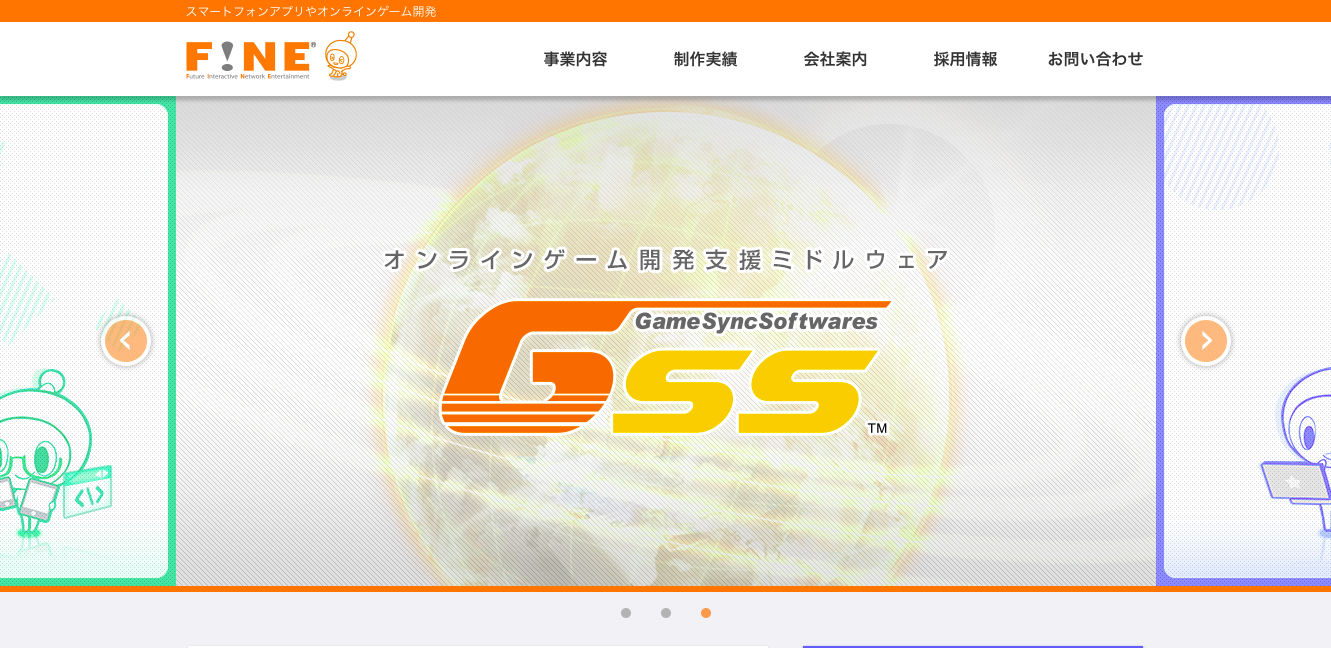The image size is (1331, 648).
Task: Click the オンラインゲーム開発支援ミドルウェア heading text
Action: click(x=666, y=260)
